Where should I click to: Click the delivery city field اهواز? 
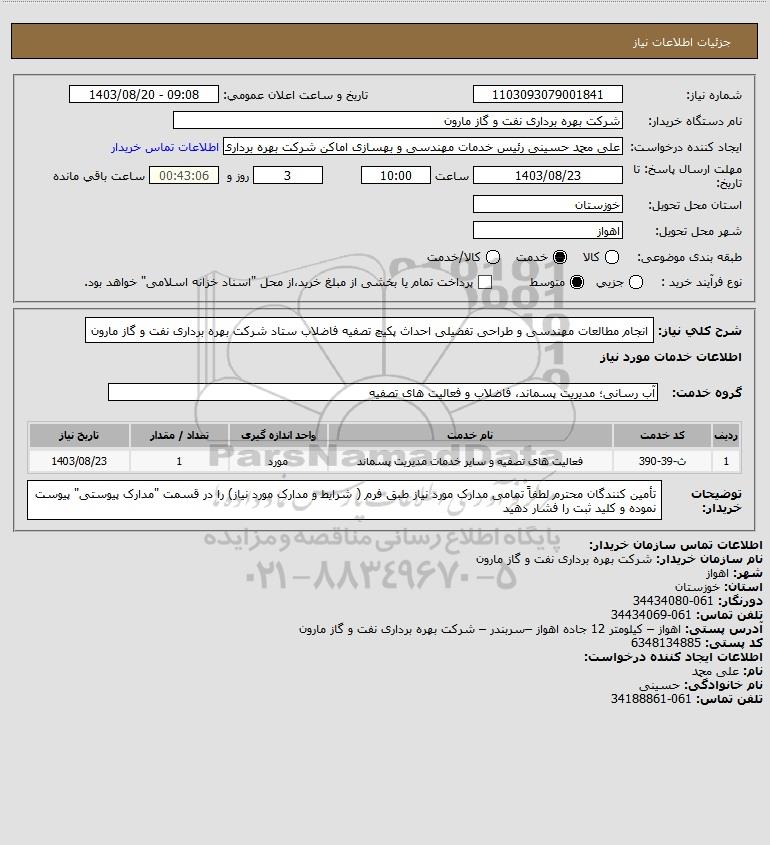(547, 231)
